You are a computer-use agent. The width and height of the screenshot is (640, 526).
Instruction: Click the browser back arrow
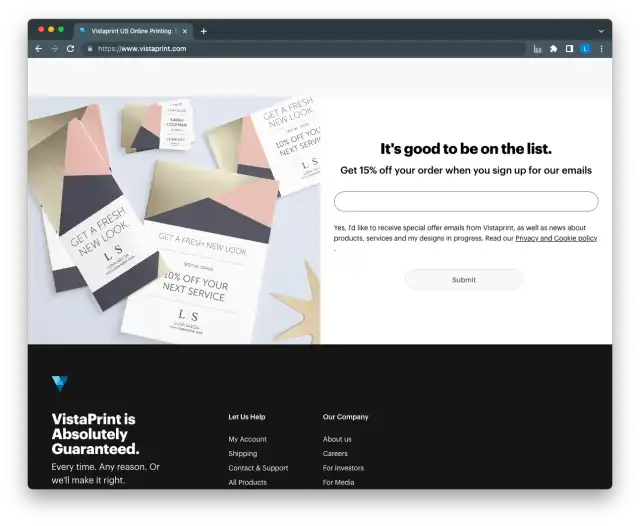pos(38,49)
